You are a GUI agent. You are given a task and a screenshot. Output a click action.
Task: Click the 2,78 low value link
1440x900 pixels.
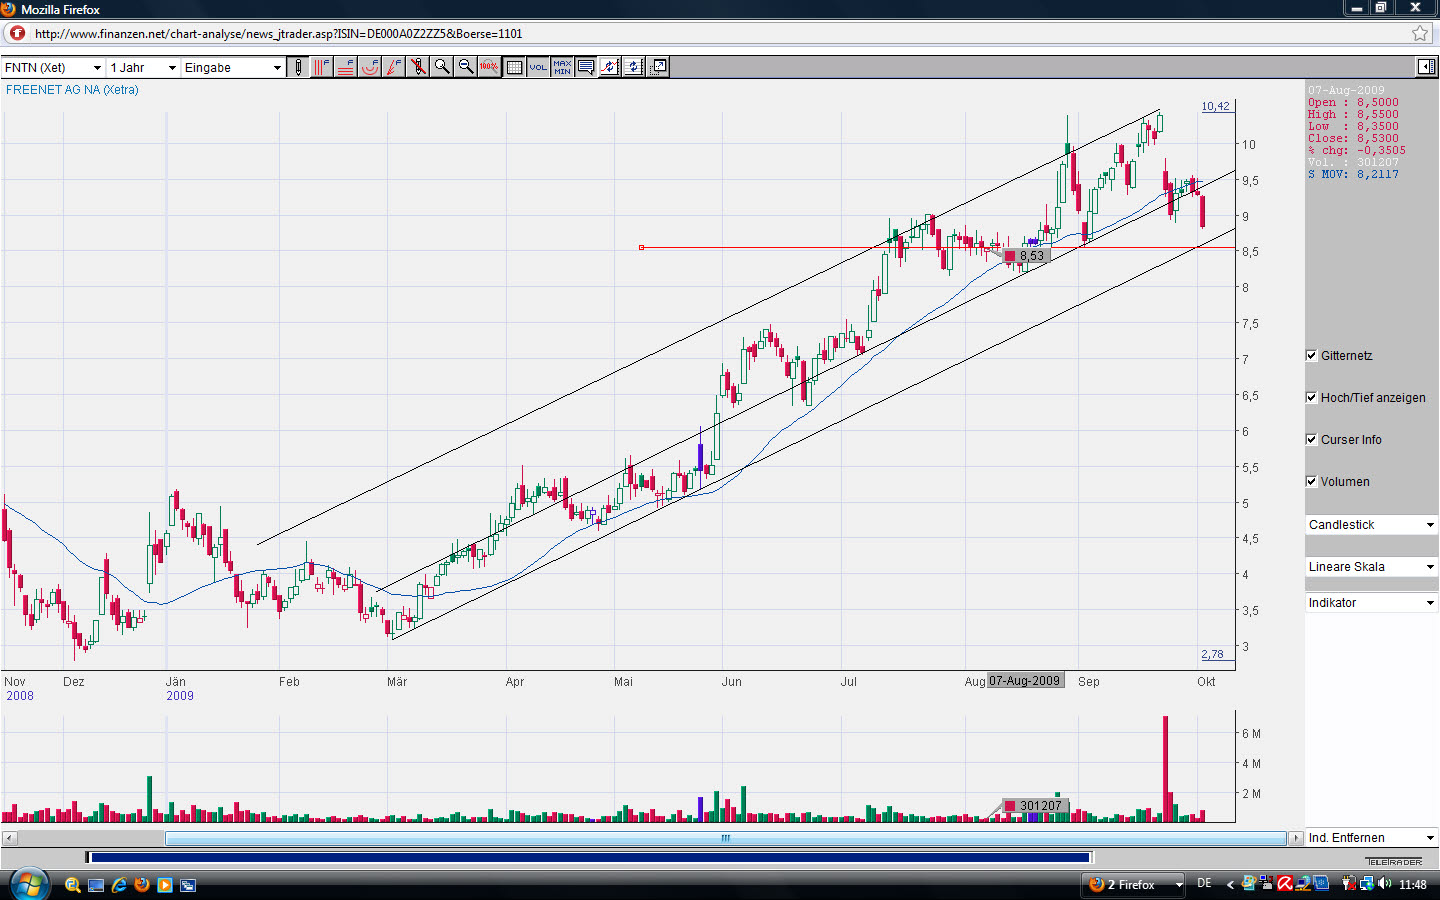click(x=1212, y=654)
